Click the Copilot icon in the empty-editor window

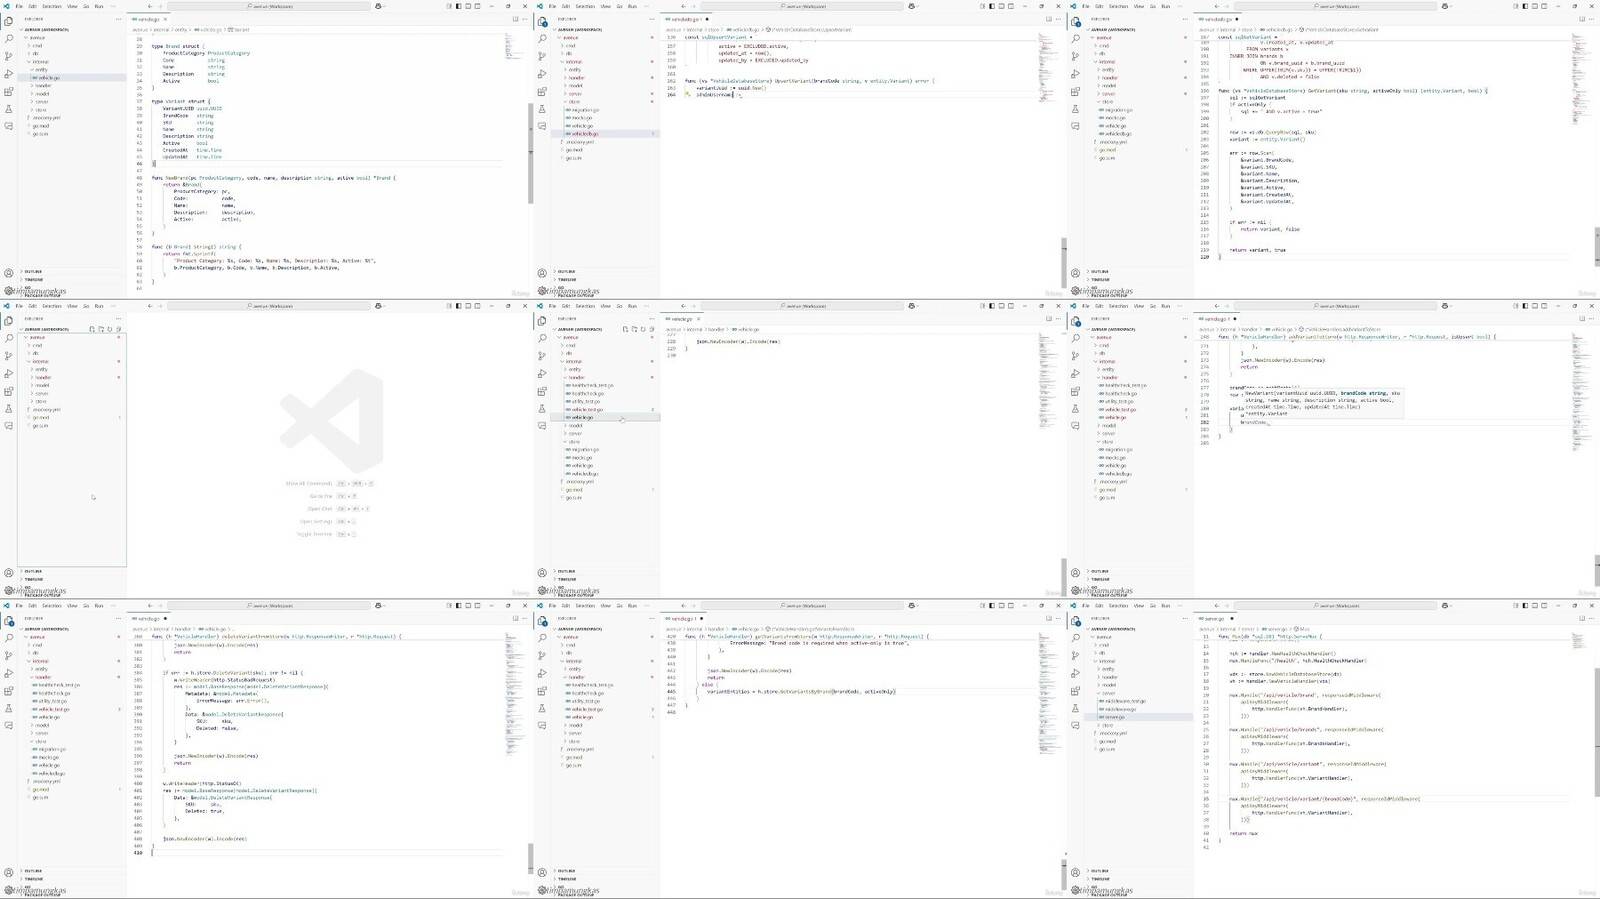378,306
